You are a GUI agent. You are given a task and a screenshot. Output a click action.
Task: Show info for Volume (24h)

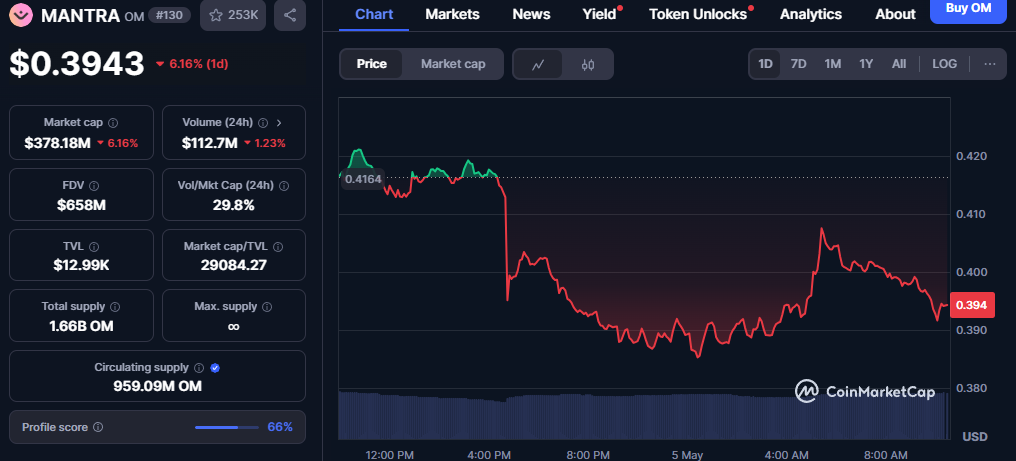(263, 123)
